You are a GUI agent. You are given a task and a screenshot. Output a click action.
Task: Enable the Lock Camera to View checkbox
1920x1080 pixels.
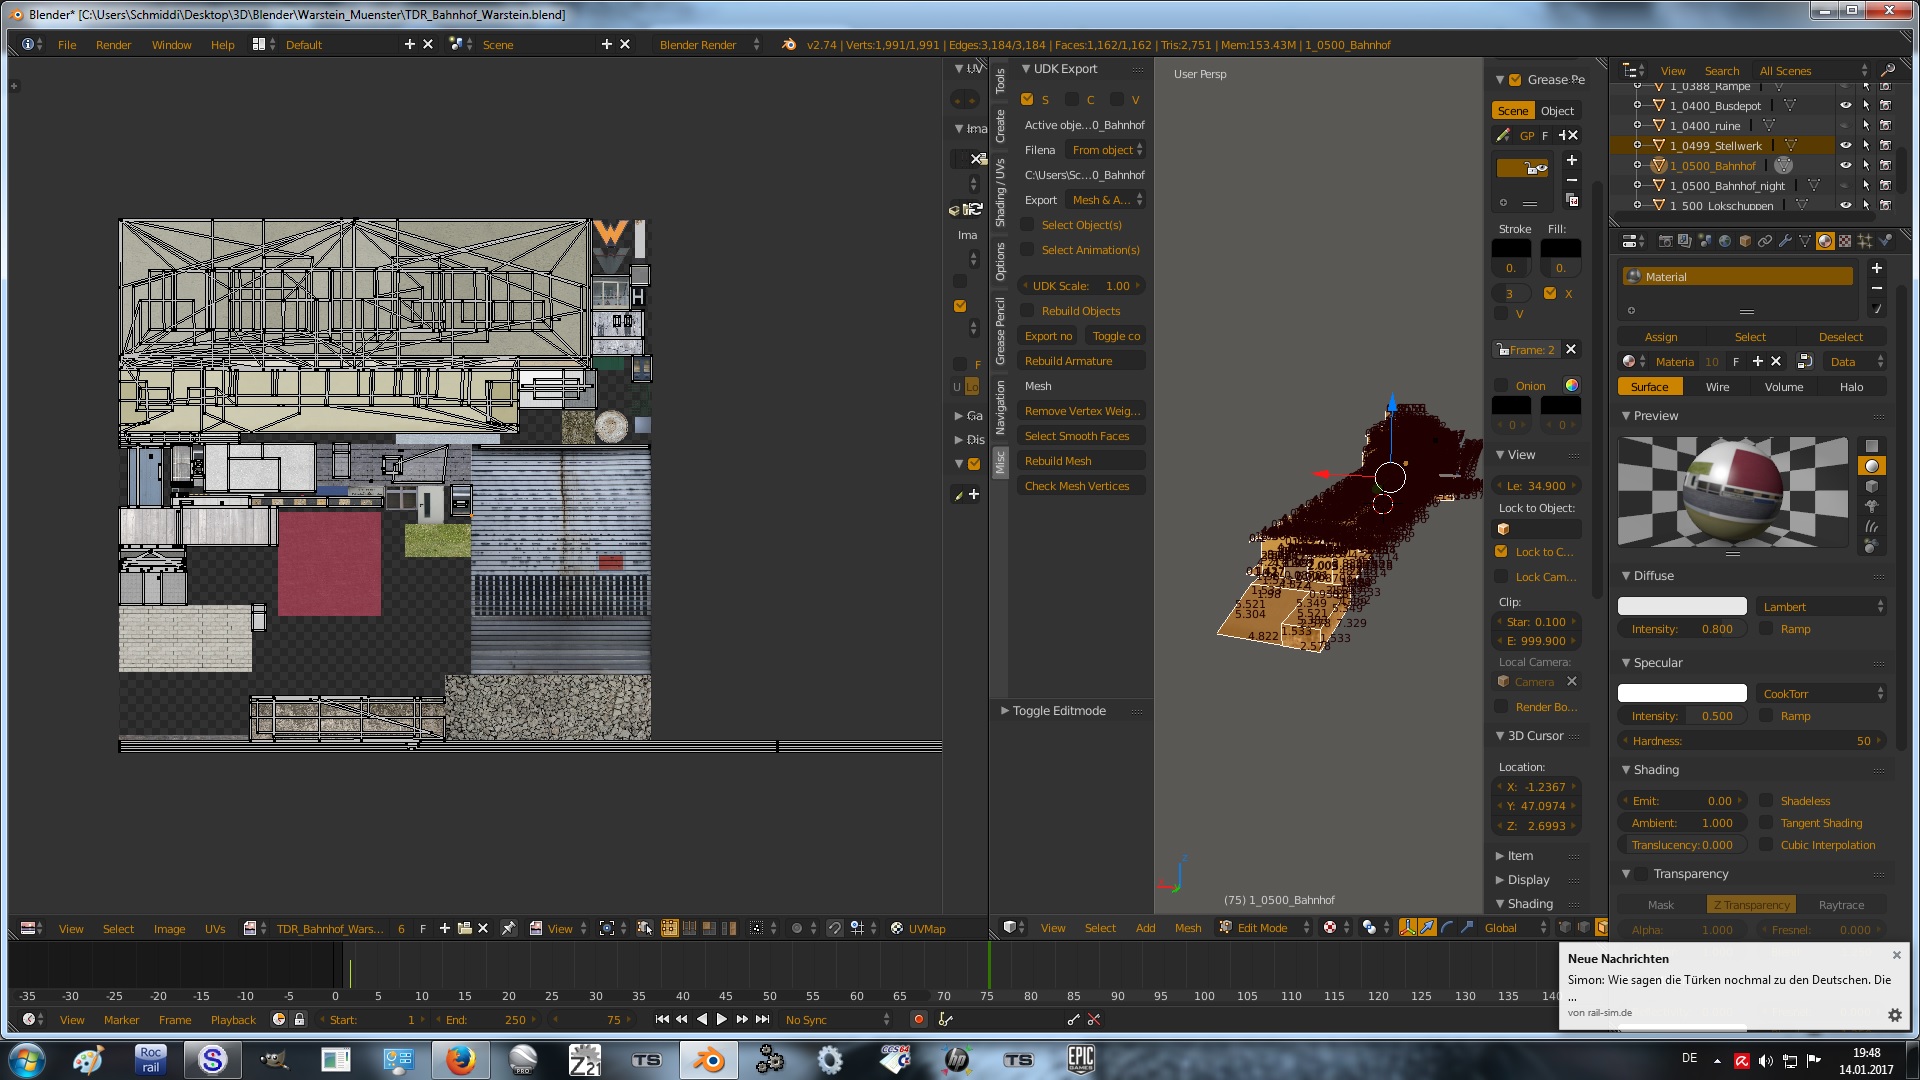(x=1501, y=576)
